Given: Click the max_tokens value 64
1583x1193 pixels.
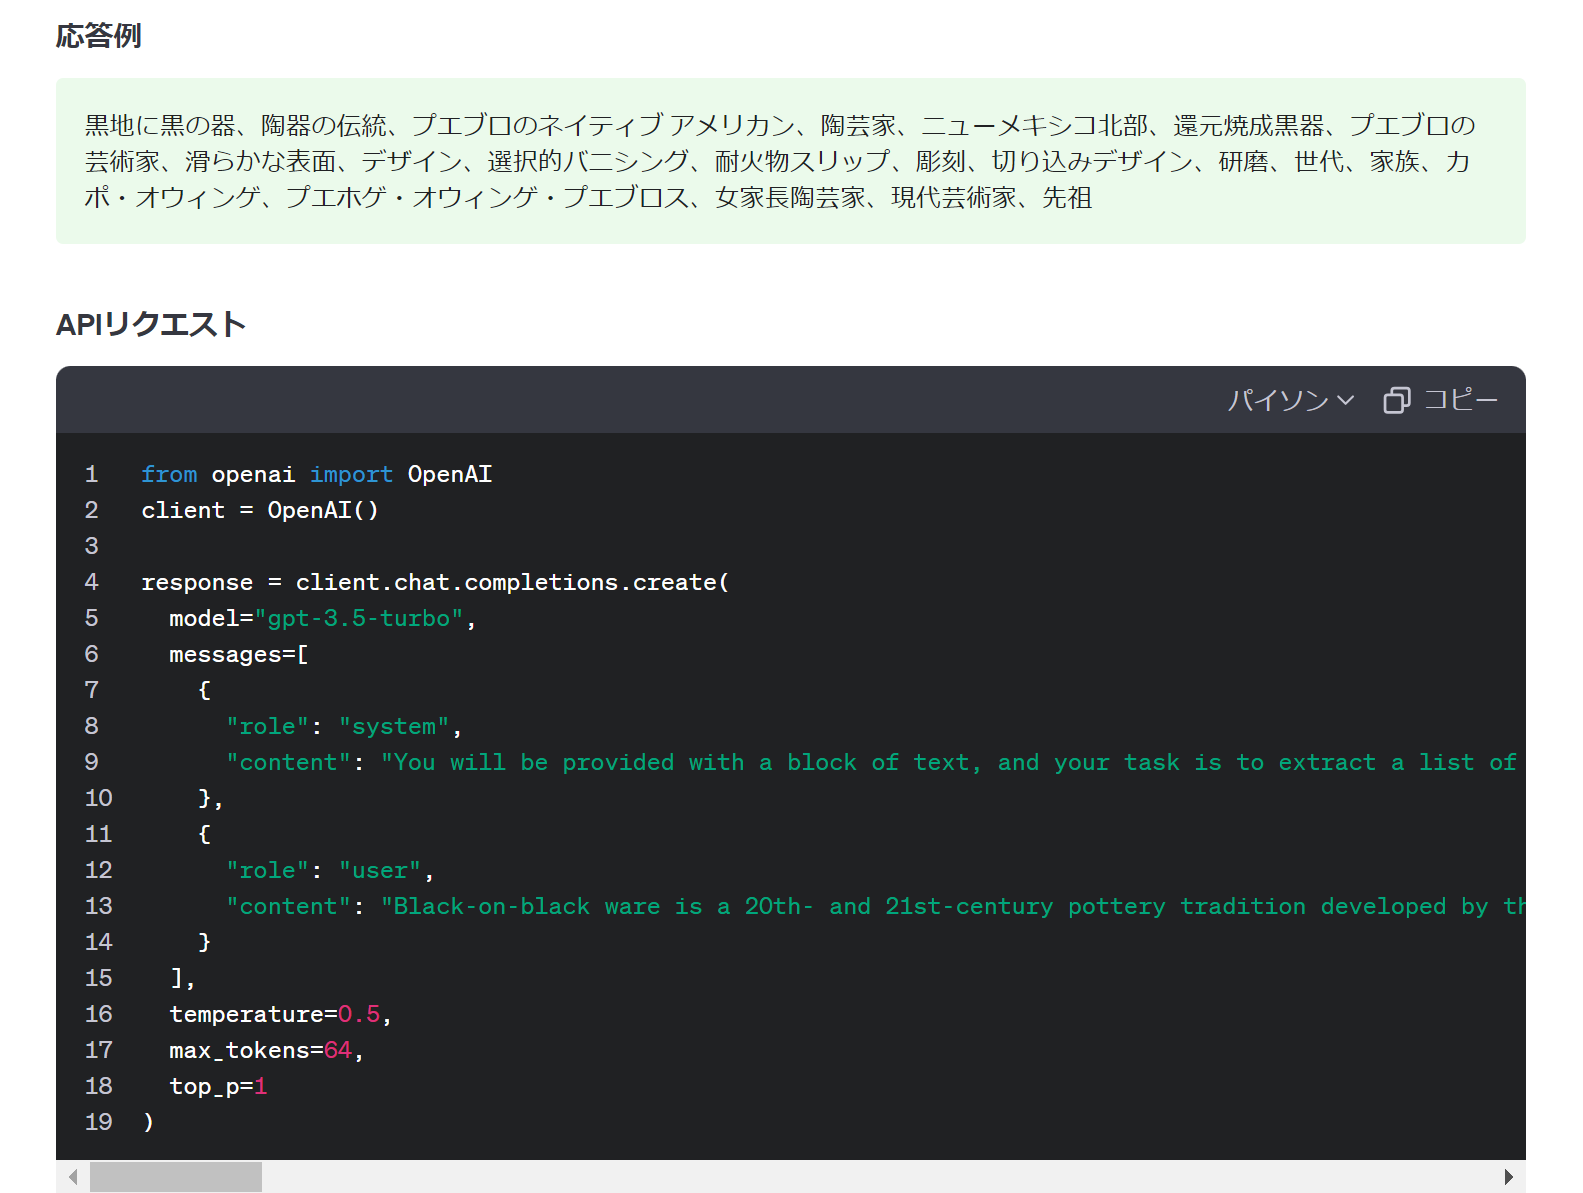Looking at the screenshot, I should pos(338,1050).
